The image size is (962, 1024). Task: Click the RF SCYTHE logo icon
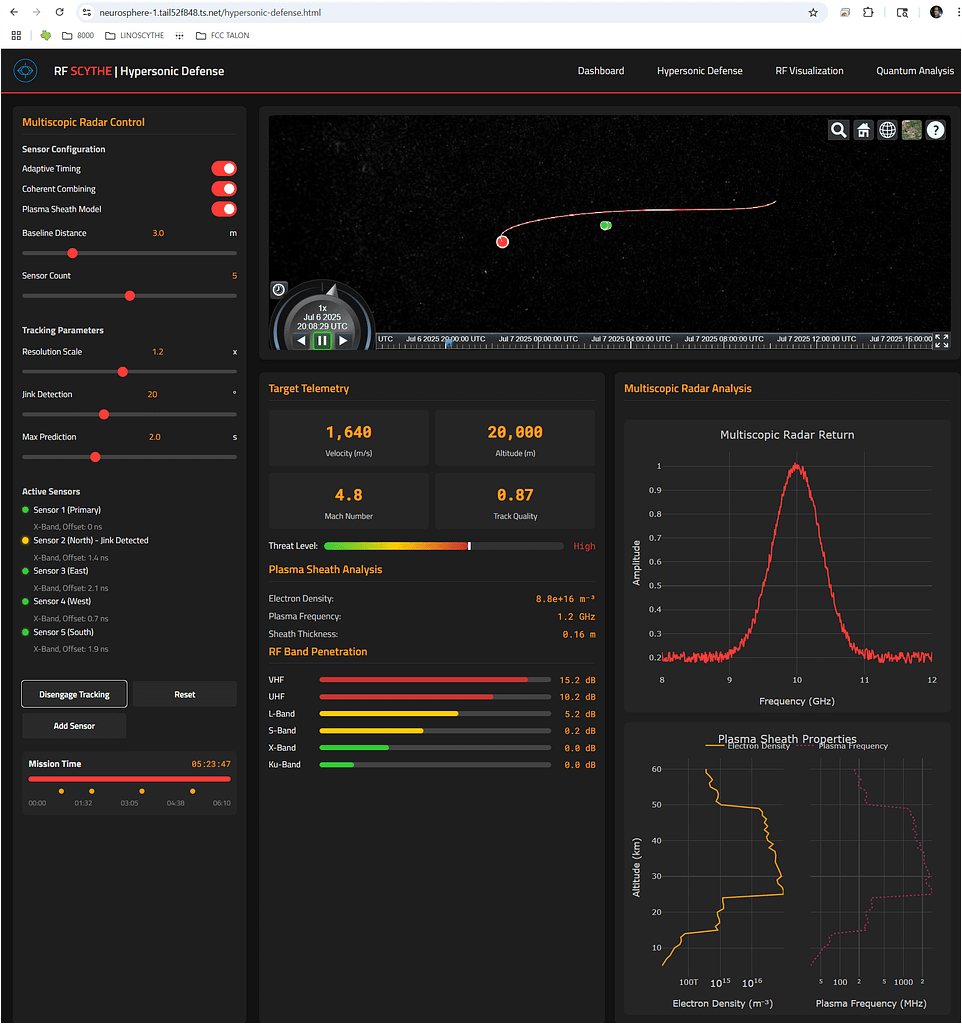point(25,71)
